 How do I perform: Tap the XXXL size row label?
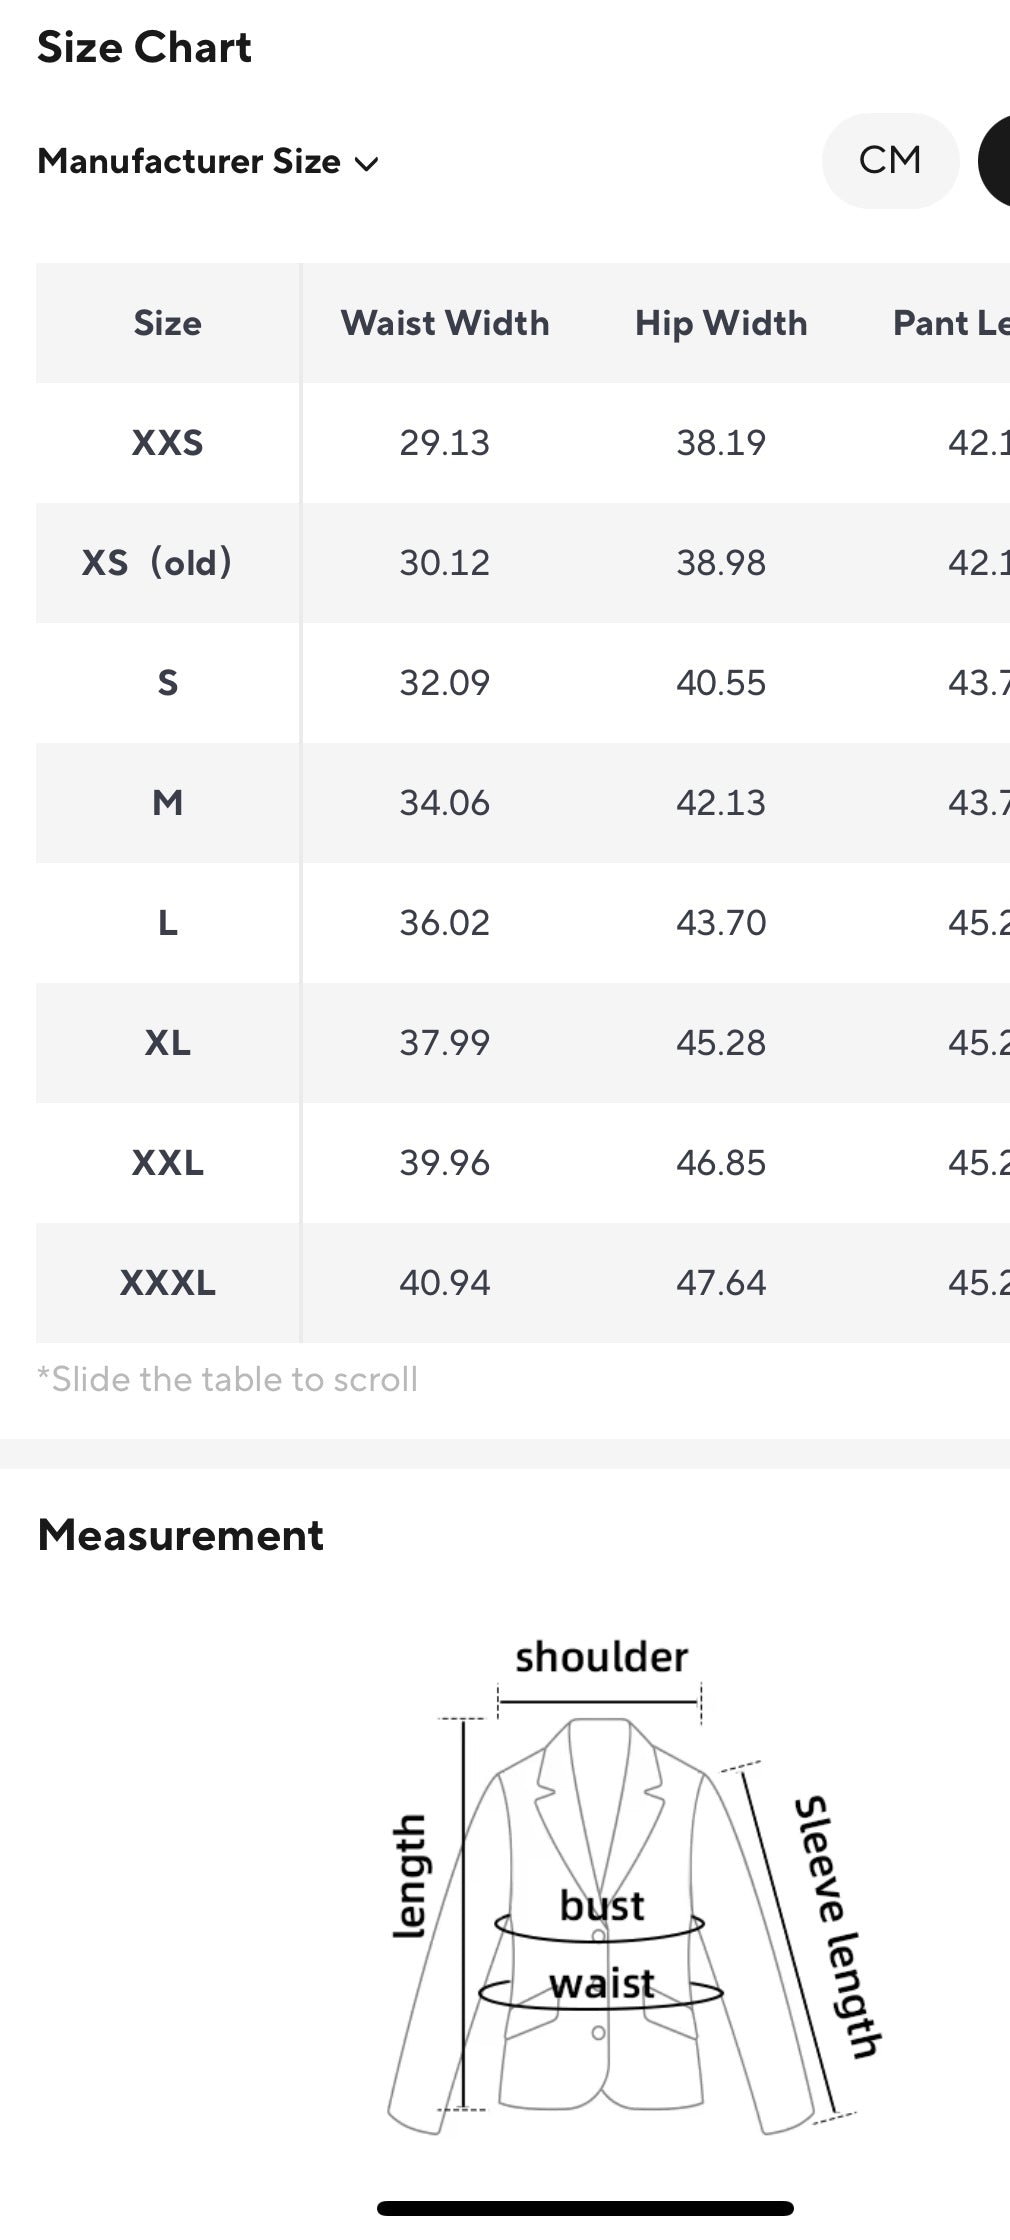pos(168,1282)
